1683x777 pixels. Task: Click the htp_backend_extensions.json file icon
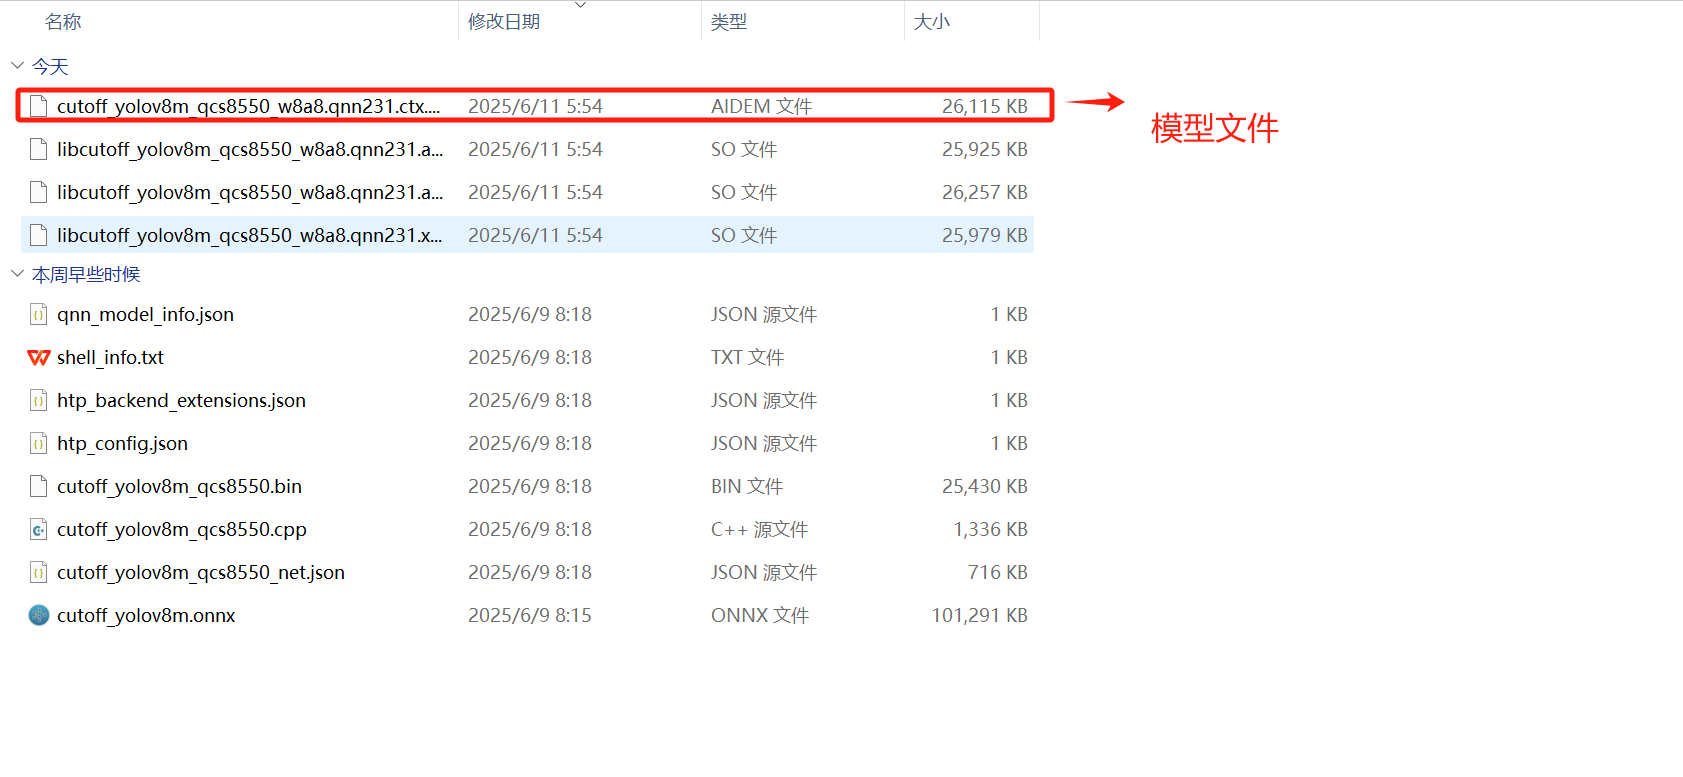(x=38, y=400)
